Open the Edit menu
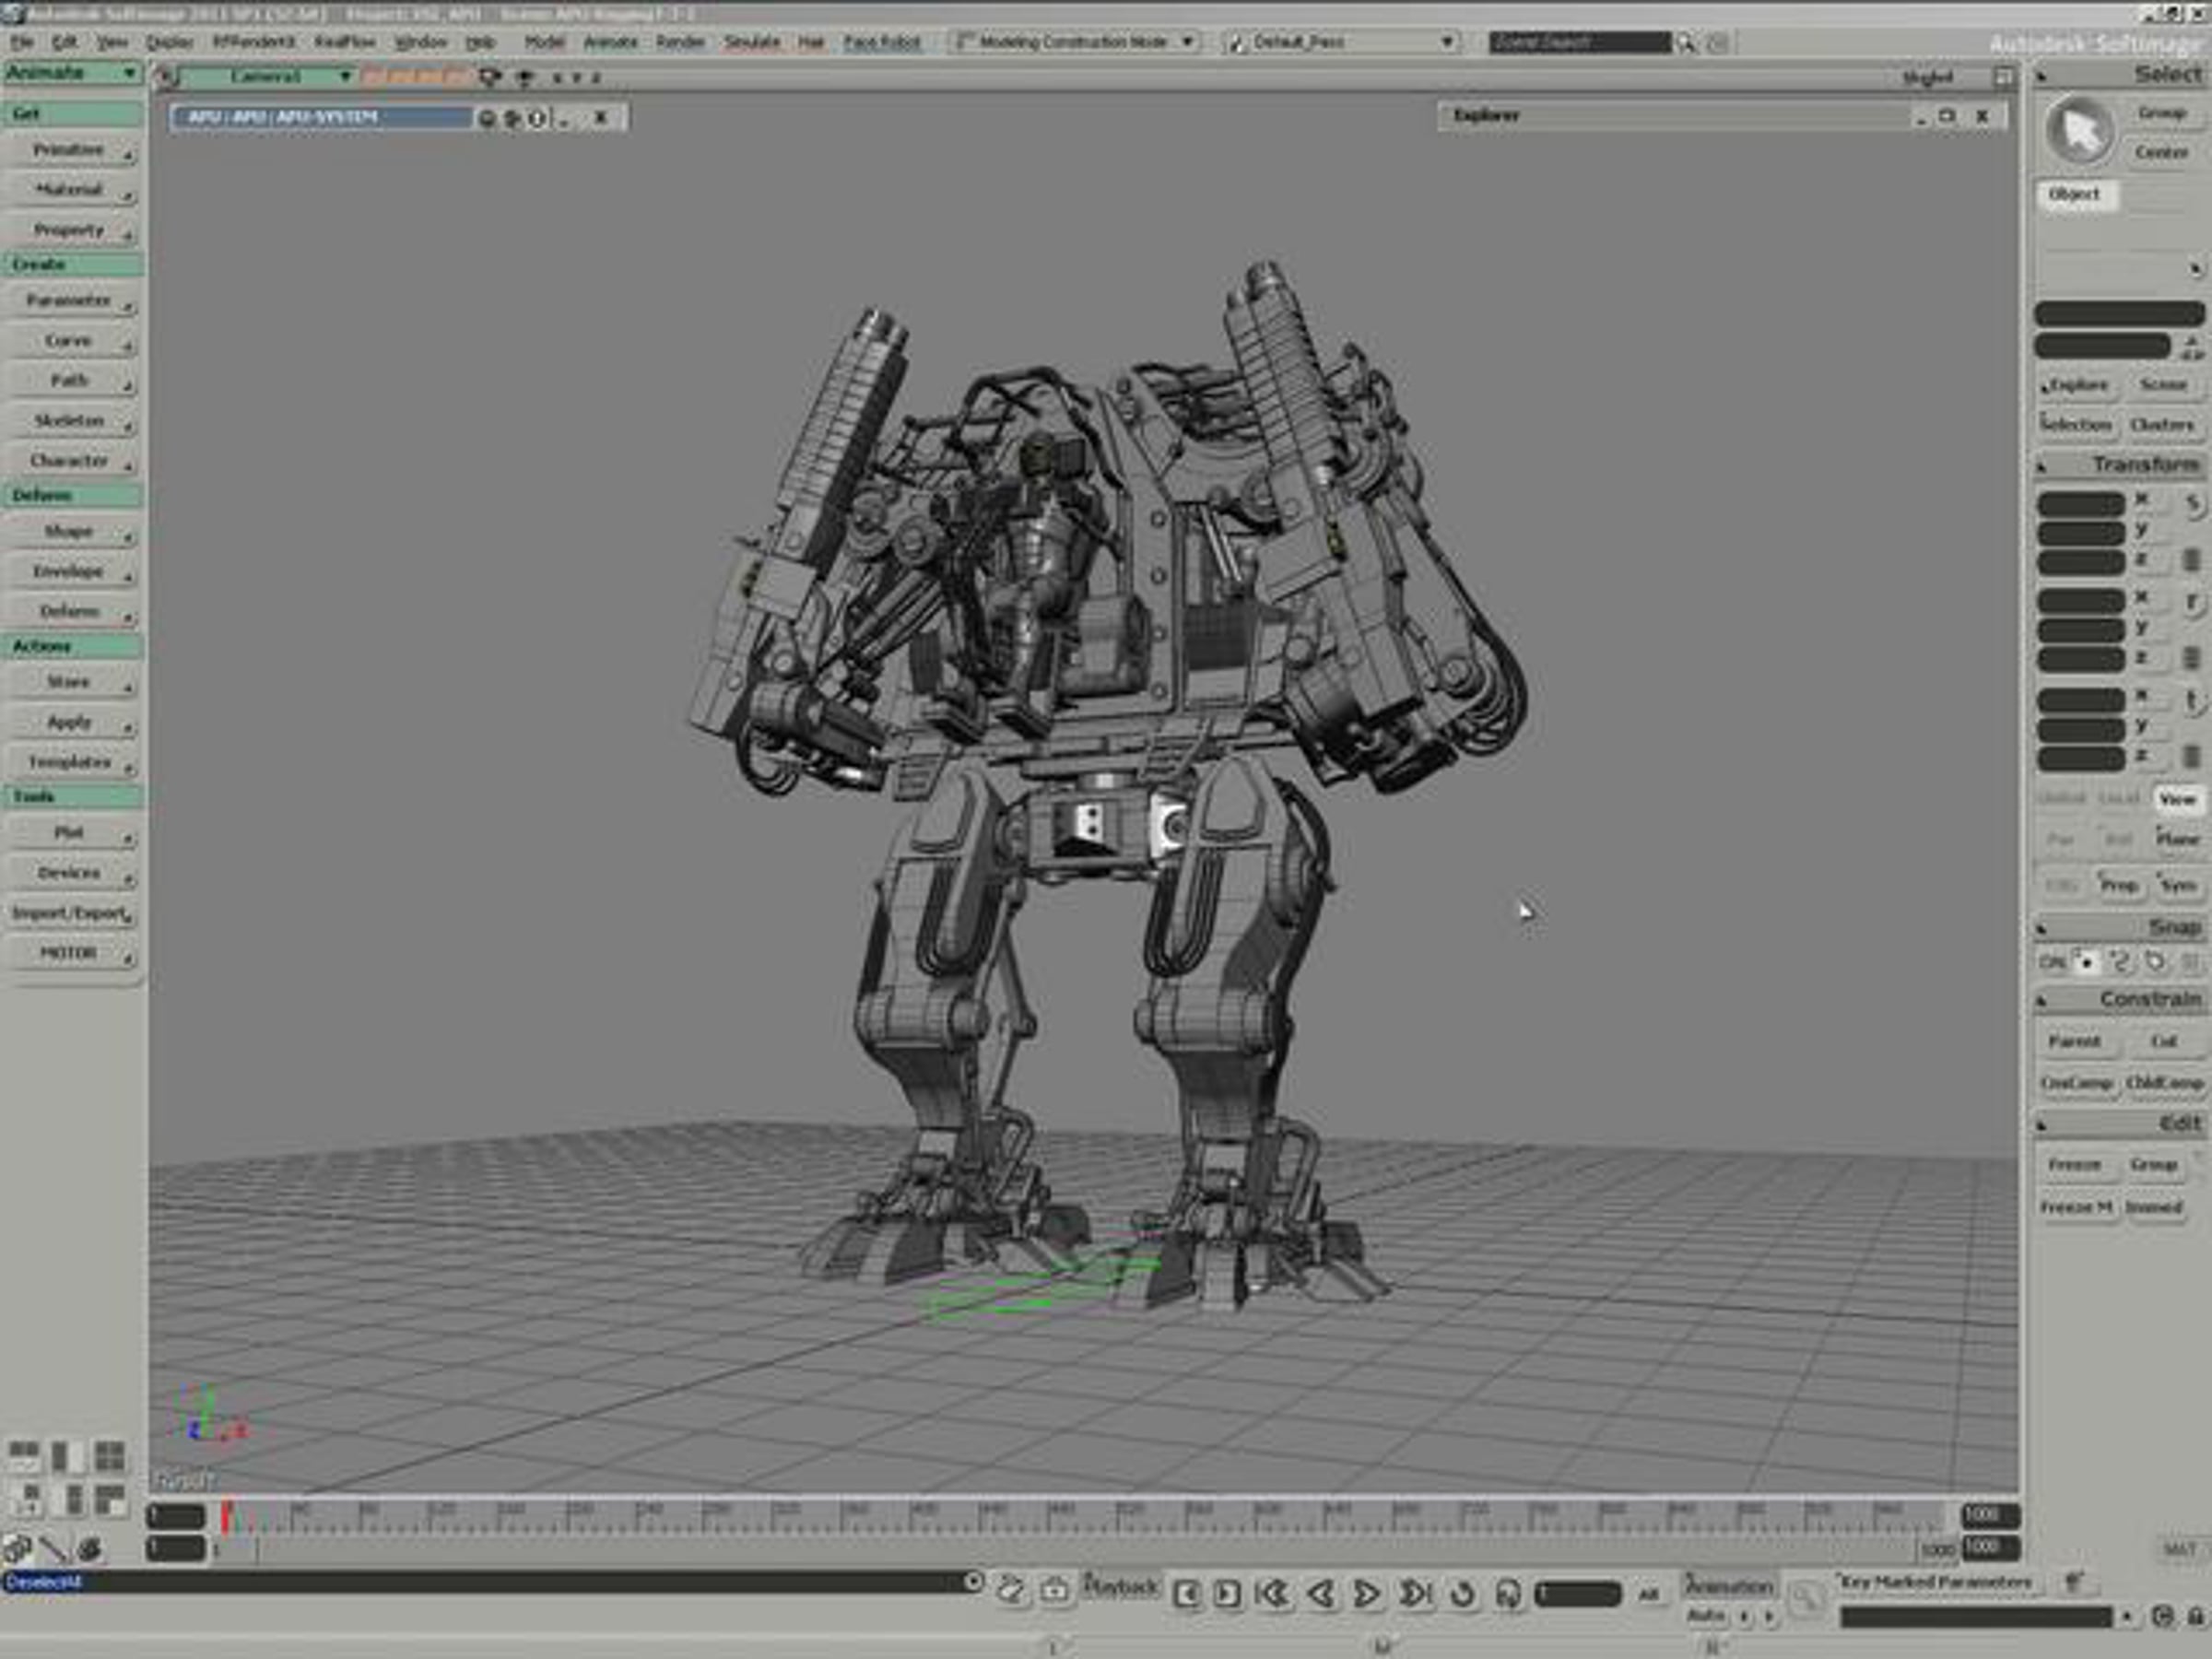 [65, 42]
